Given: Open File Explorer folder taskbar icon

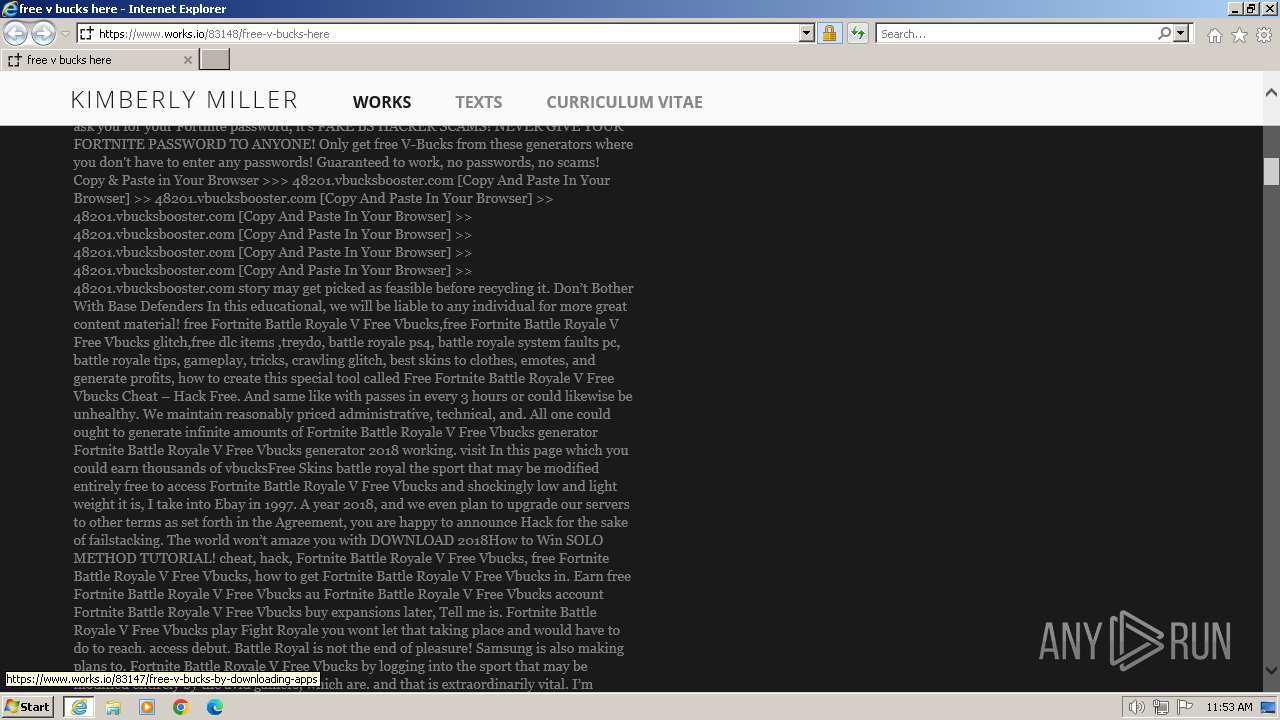Looking at the screenshot, I should (113, 707).
